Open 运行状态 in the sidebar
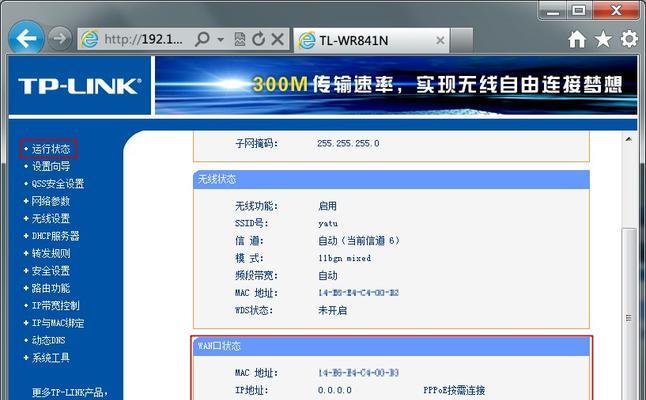Viewport: 646px width, 400px height. point(51,149)
